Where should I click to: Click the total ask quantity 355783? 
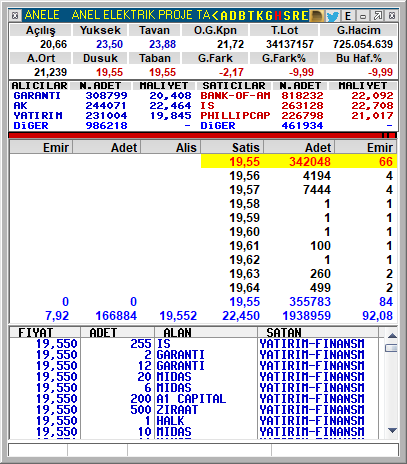pyautogui.click(x=310, y=302)
